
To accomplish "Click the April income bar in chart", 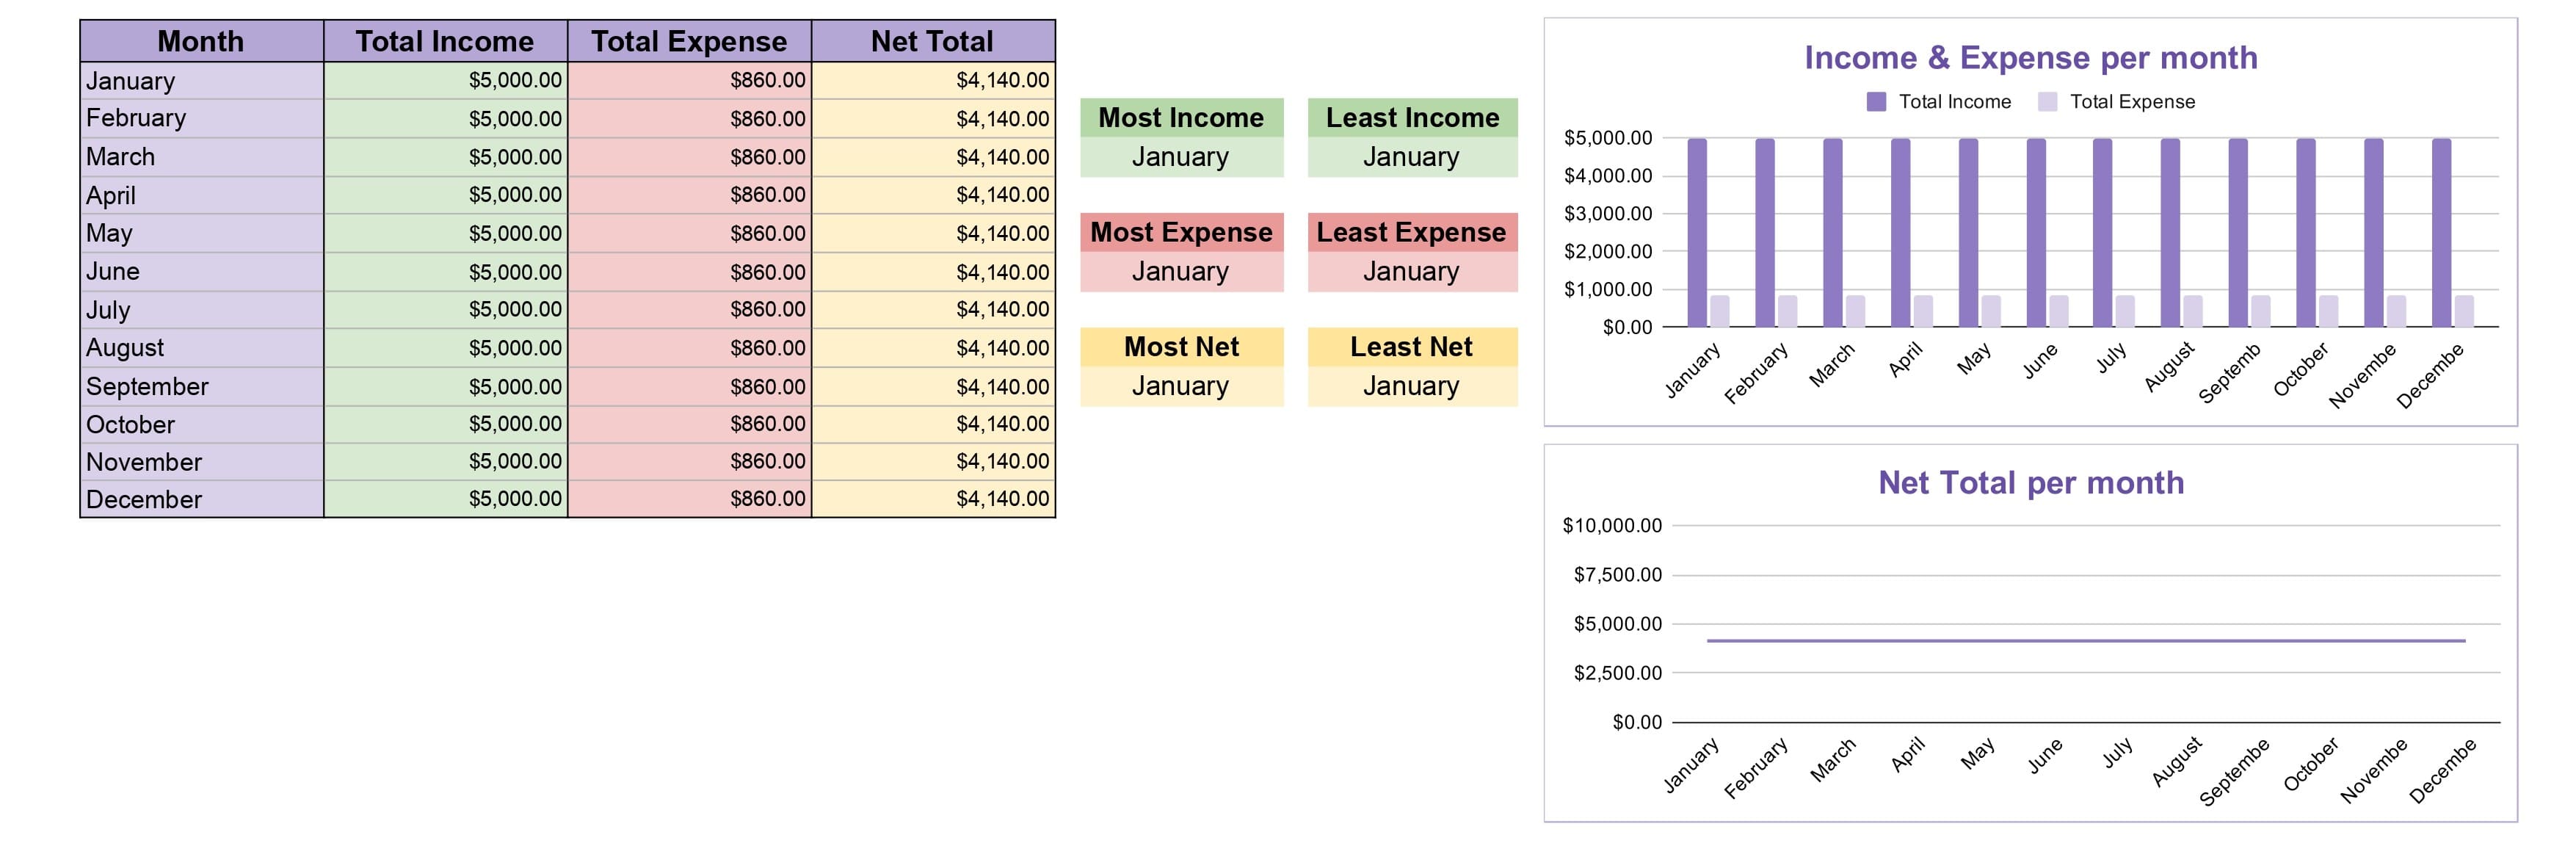I will 1900,232.
